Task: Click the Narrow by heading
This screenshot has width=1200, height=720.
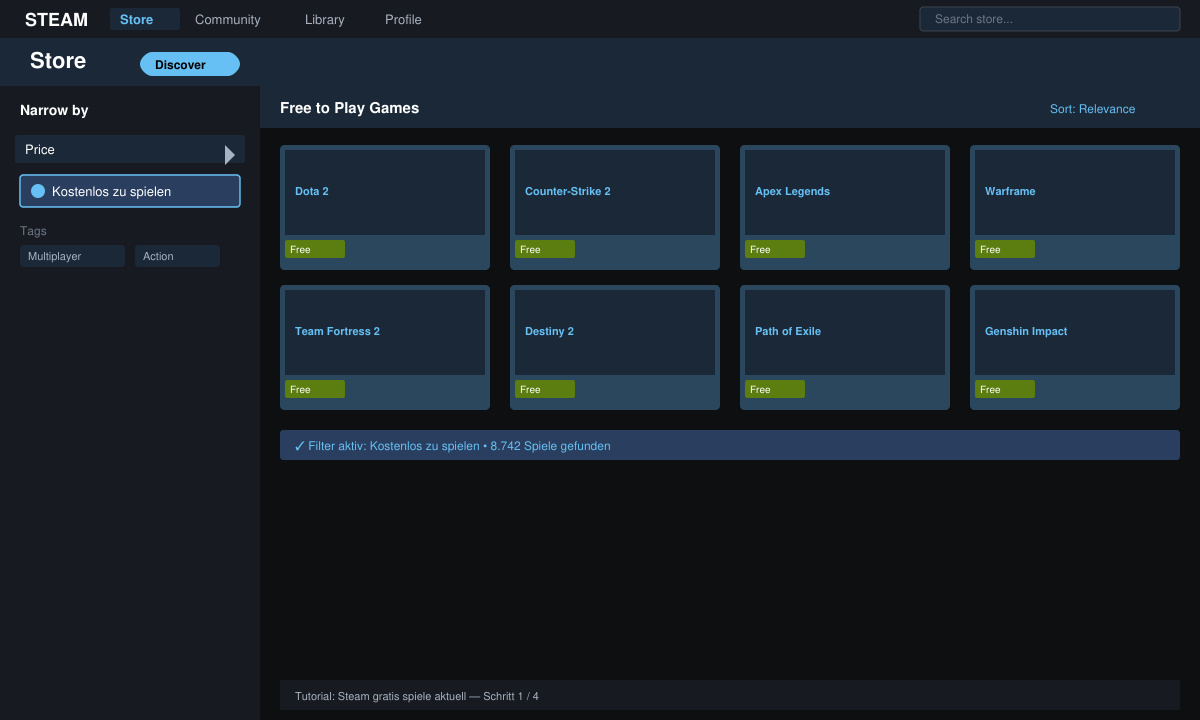Action: [54, 110]
